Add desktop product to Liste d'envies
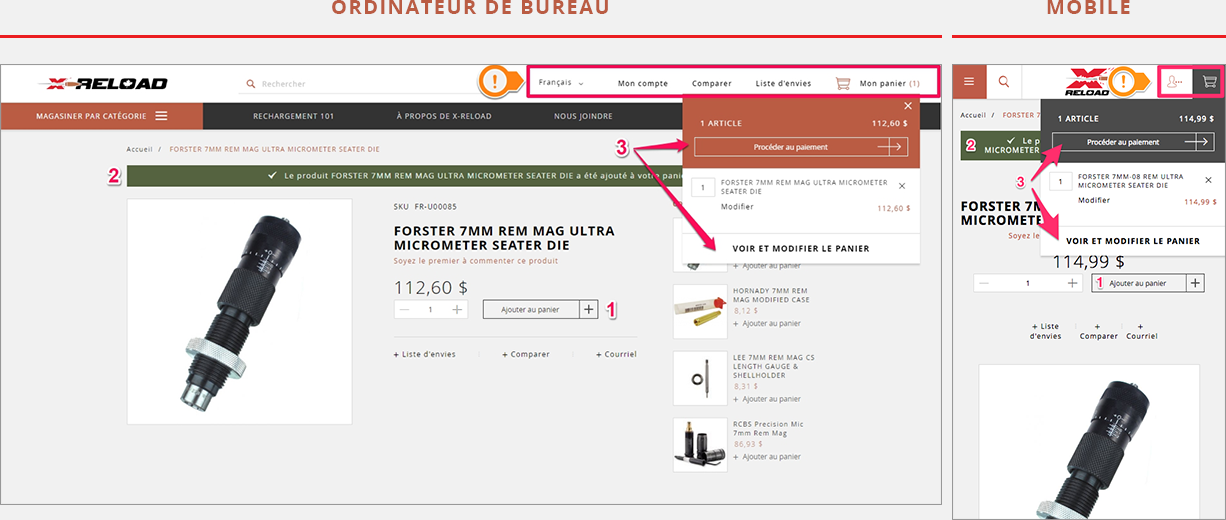The width and height of the screenshot is (1226, 520). (x=424, y=354)
